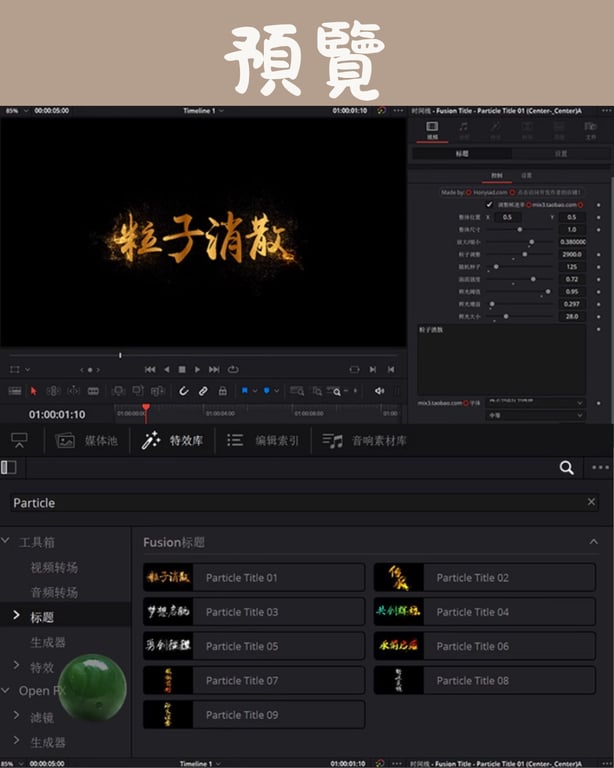Expand the 标题 tree item arrow
The width and height of the screenshot is (614, 768).
point(16,615)
